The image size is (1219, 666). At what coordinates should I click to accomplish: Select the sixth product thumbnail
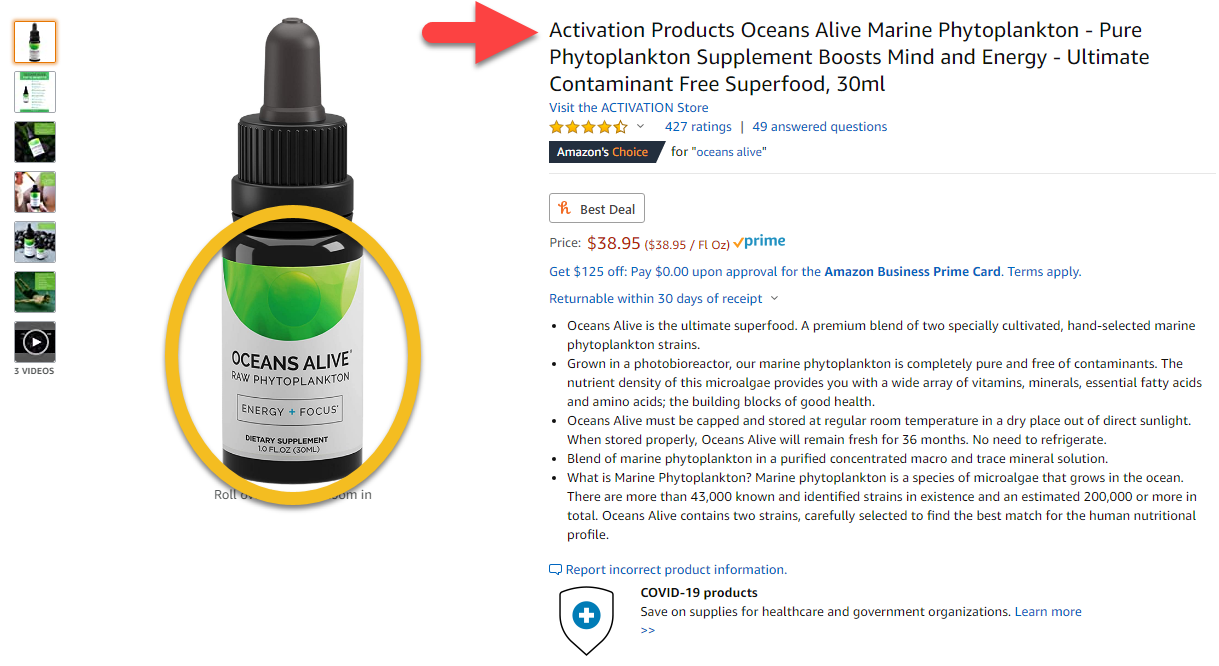35,292
